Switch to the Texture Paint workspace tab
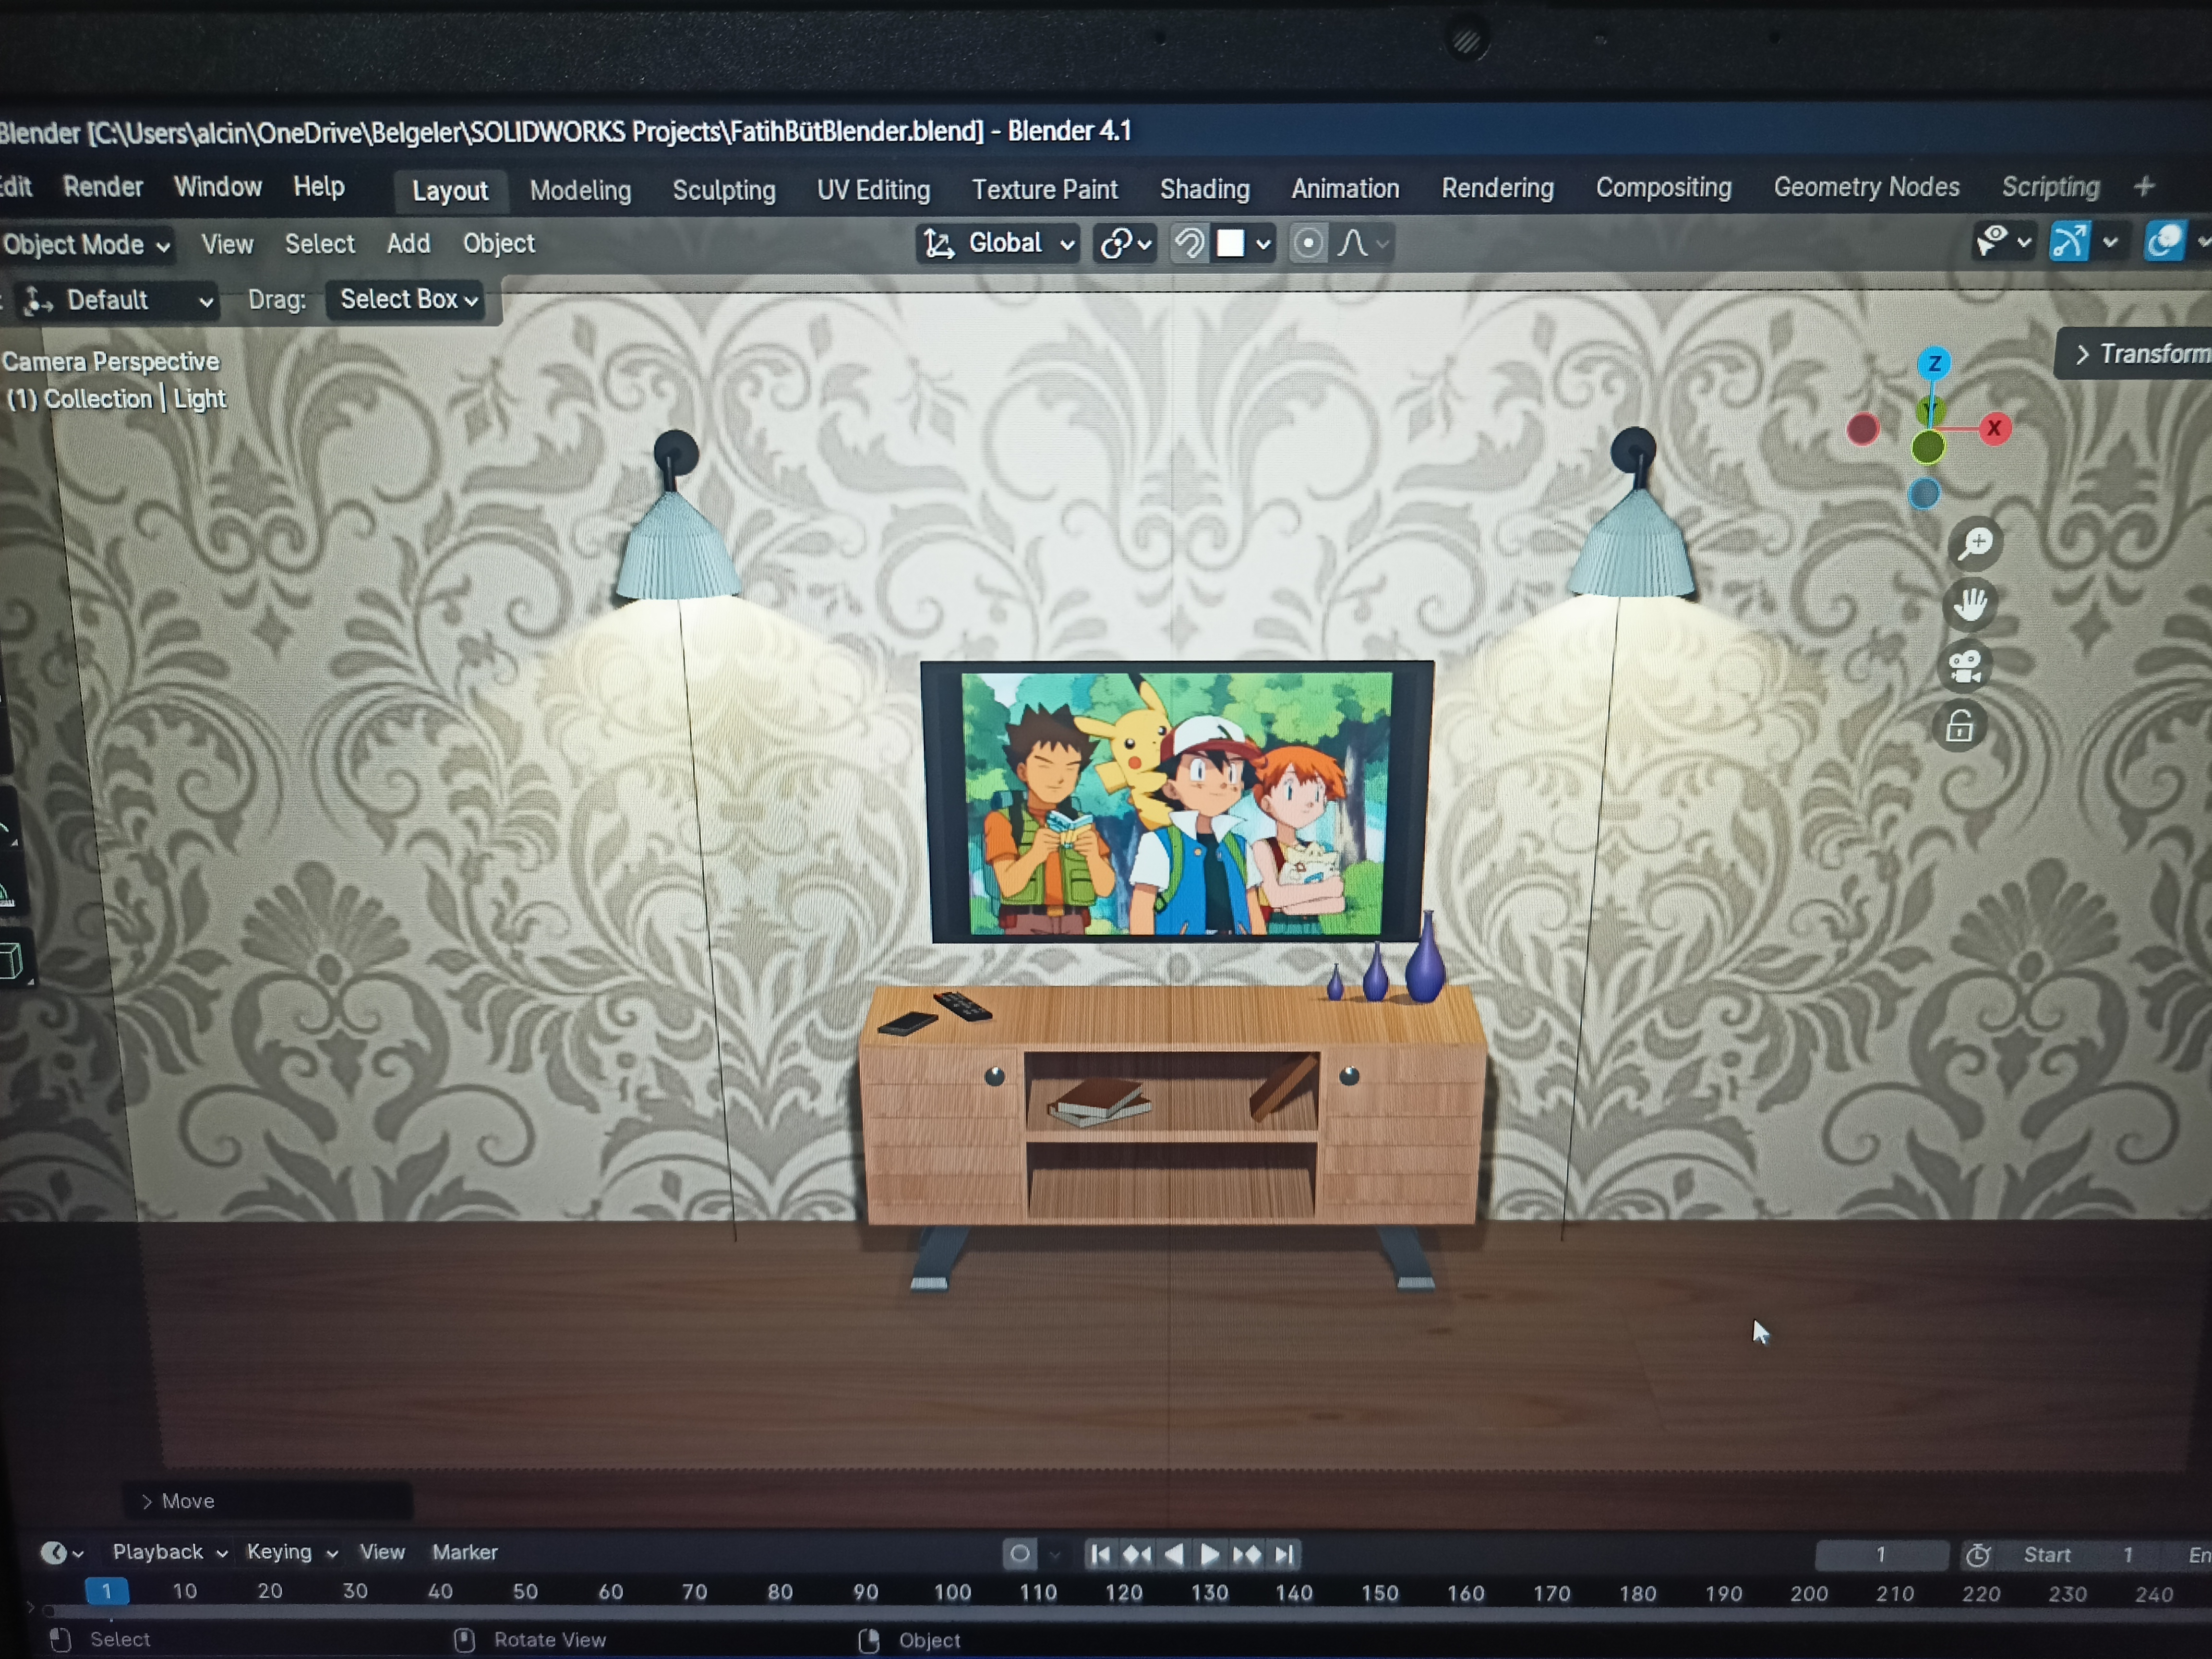This screenshot has height=1659, width=2212. [1045, 189]
